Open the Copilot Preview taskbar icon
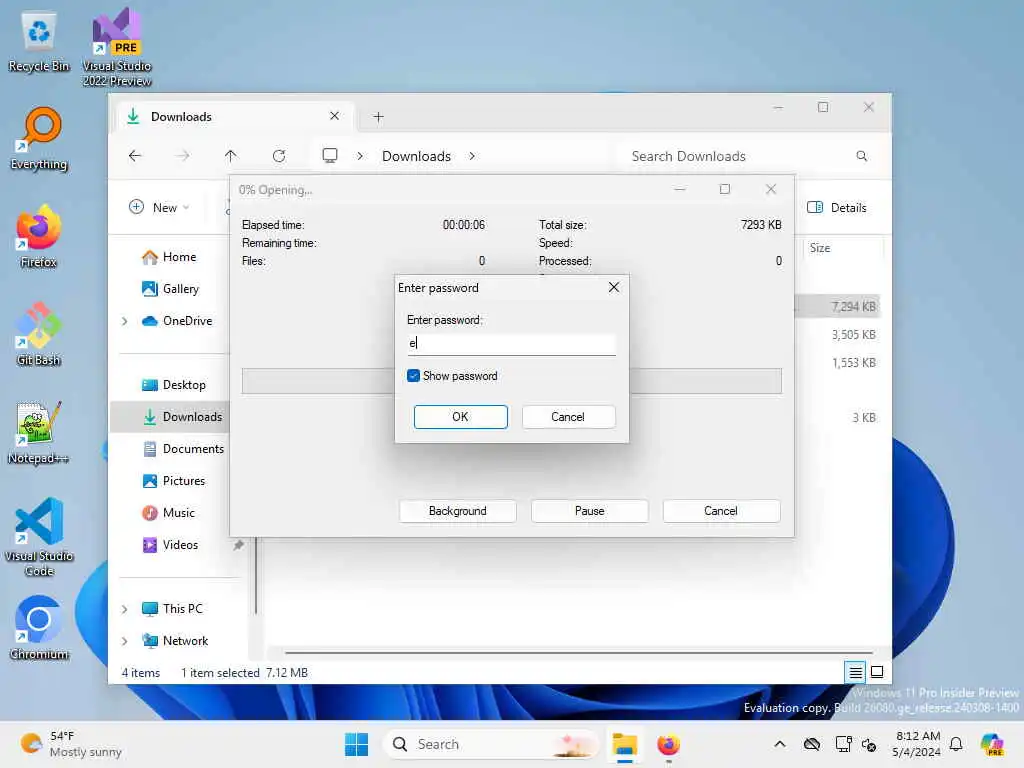1024x768 pixels. pyautogui.click(x=992, y=744)
